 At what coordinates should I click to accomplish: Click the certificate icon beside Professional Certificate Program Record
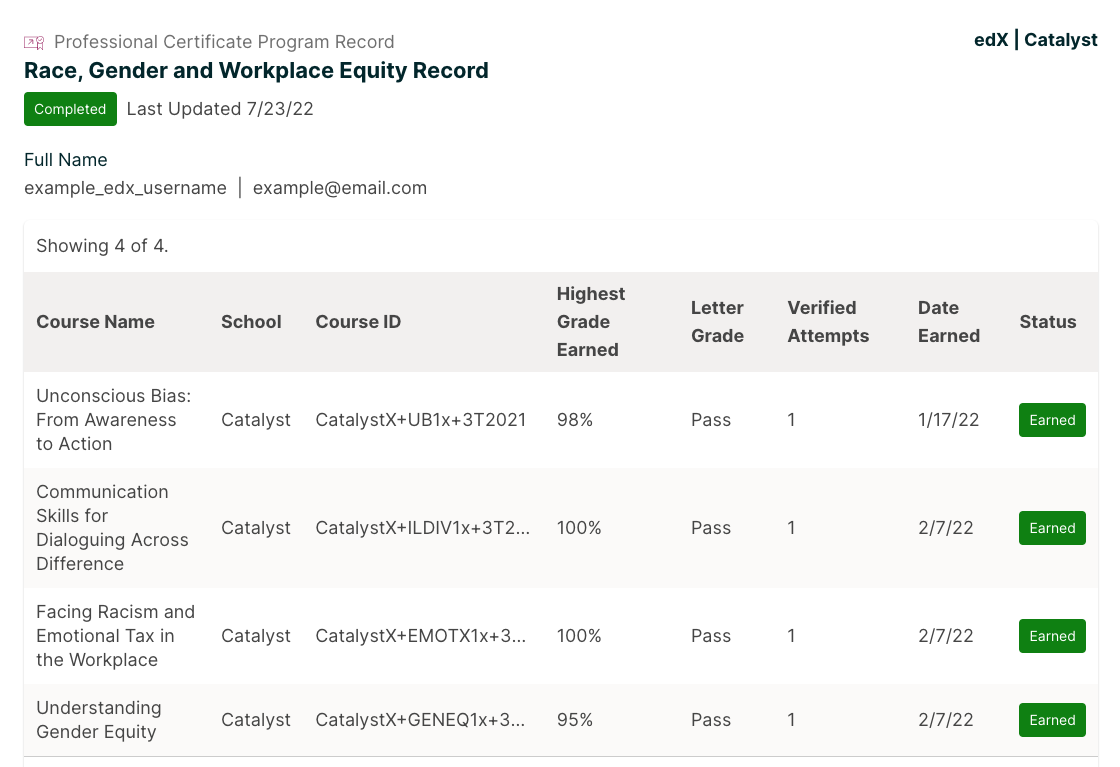34,42
